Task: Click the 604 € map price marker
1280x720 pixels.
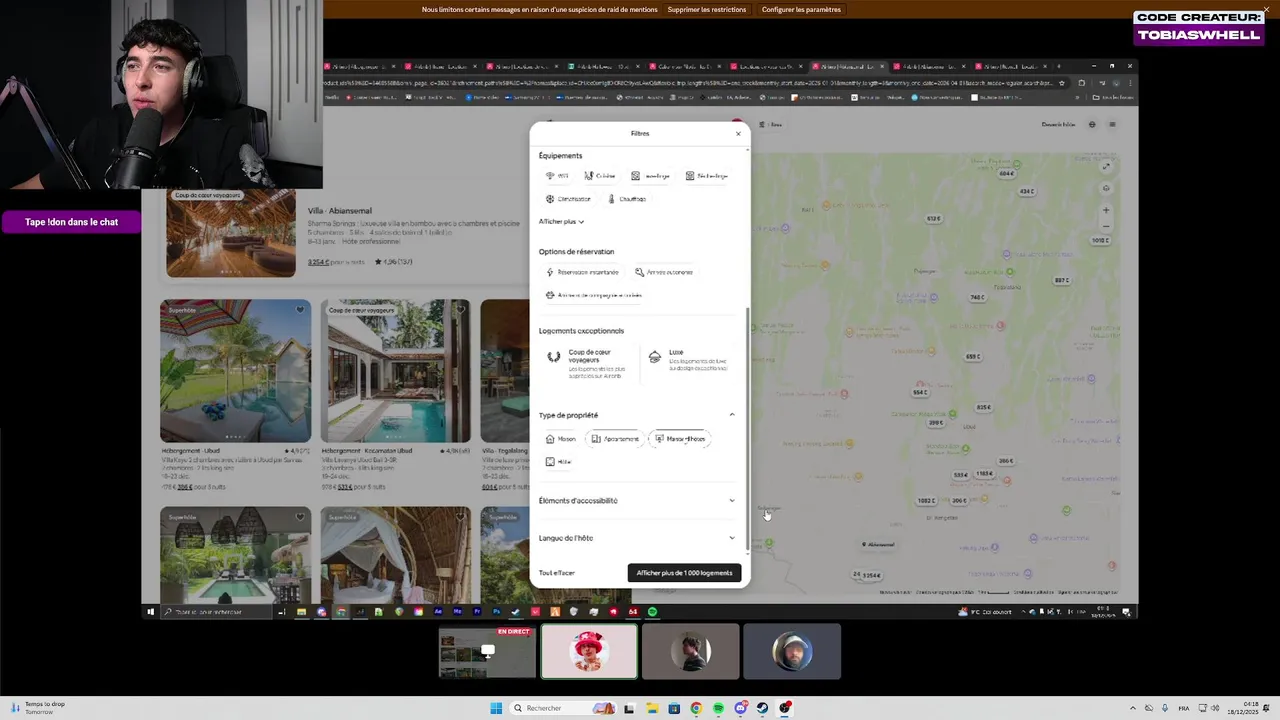Action: pos(1006,174)
